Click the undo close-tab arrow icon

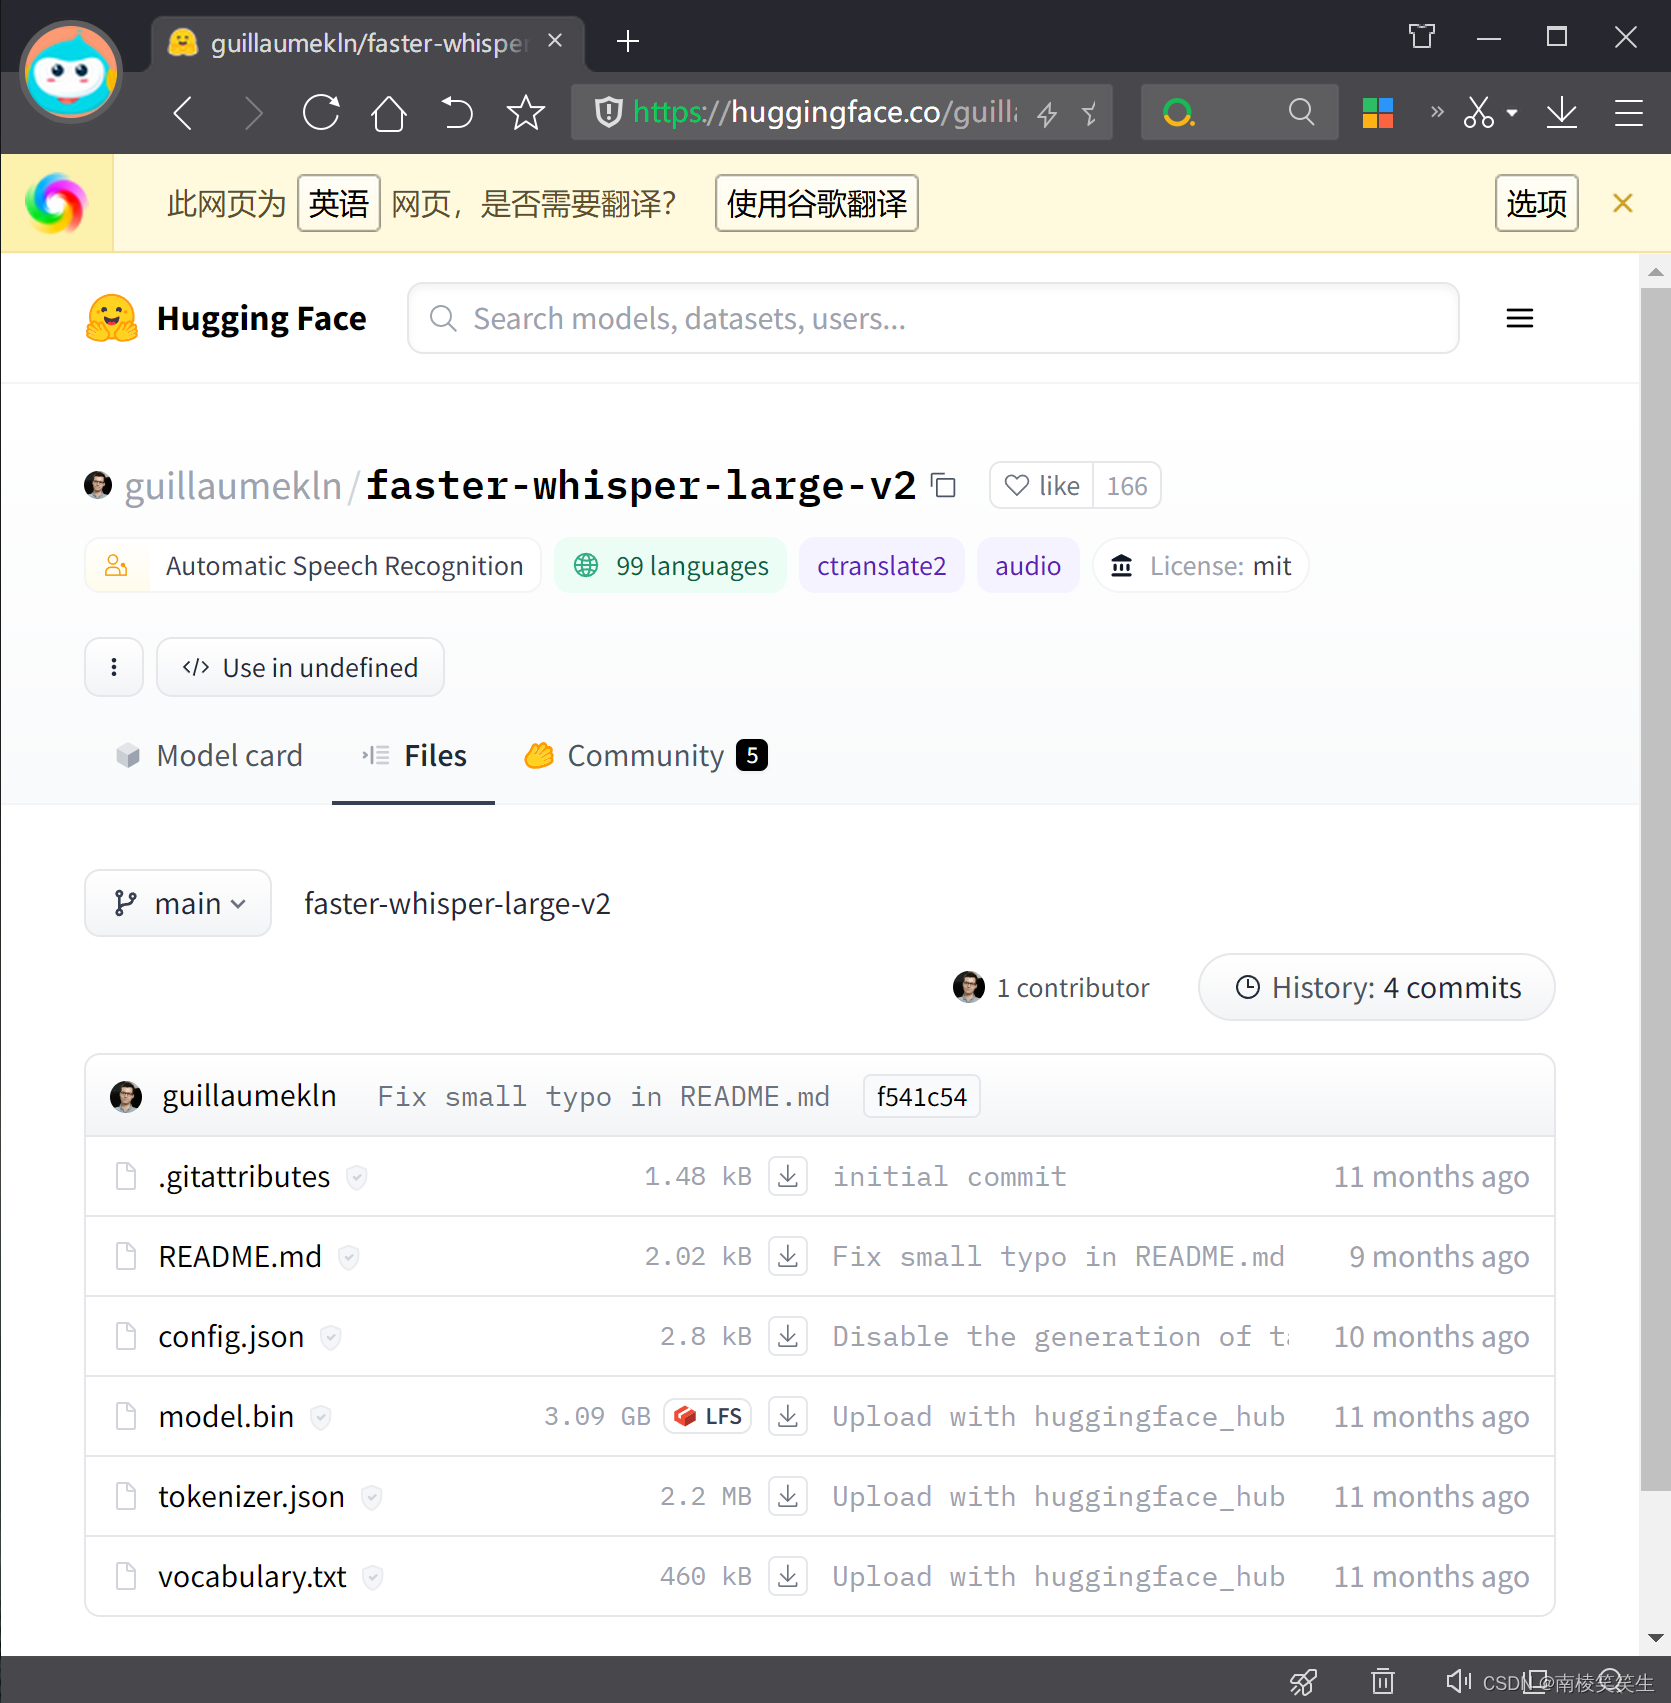[457, 113]
